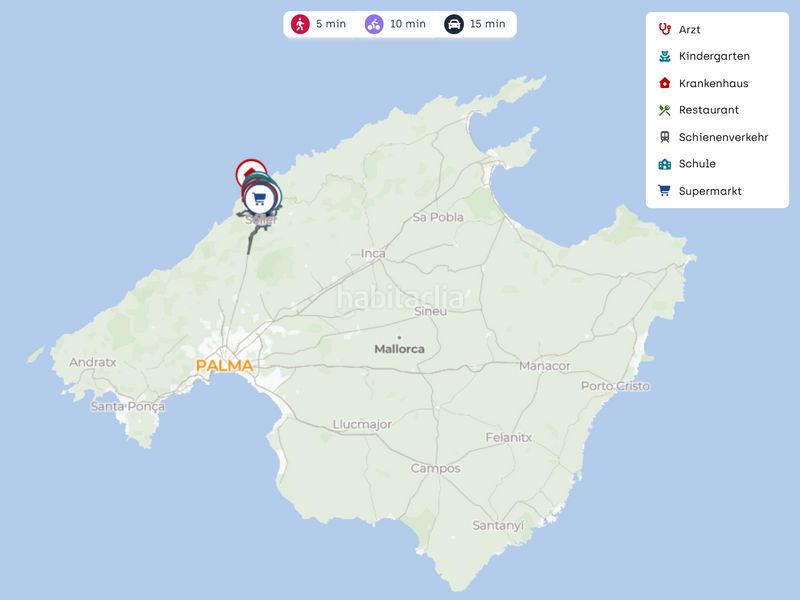Image resolution: width=800 pixels, height=600 pixels.
Task: Click the Porto Cristo label on map
Action: (x=616, y=386)
